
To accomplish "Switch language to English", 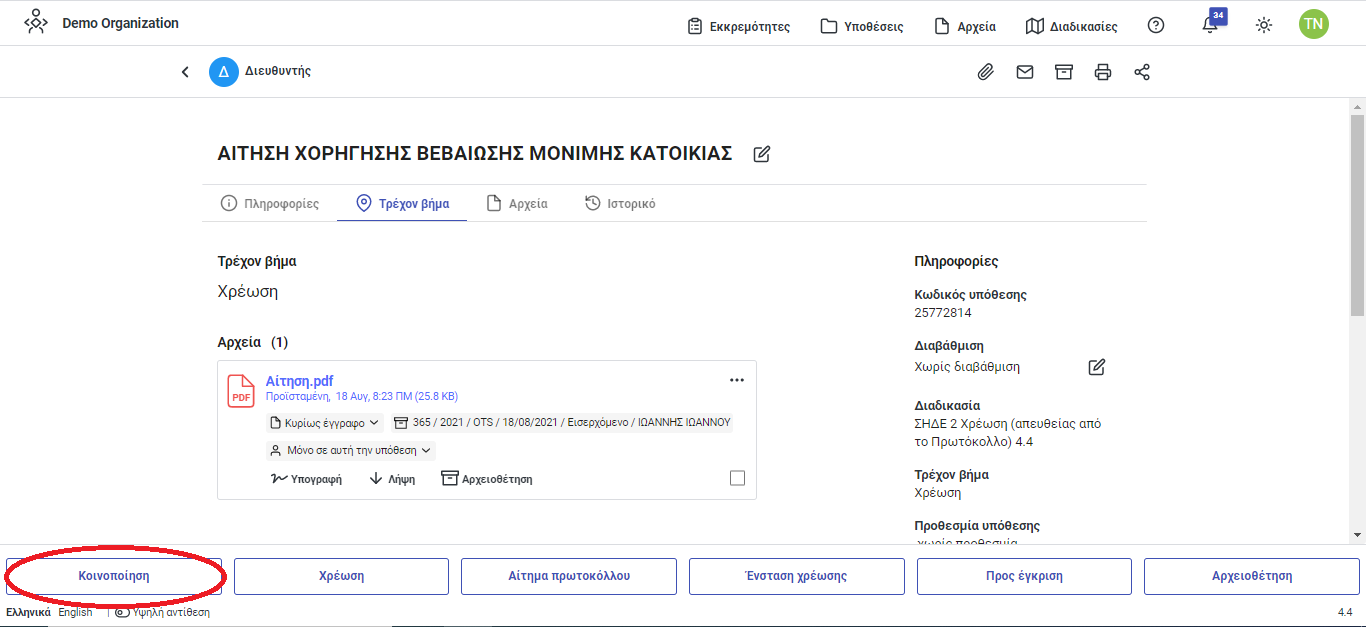I will 75,612.
